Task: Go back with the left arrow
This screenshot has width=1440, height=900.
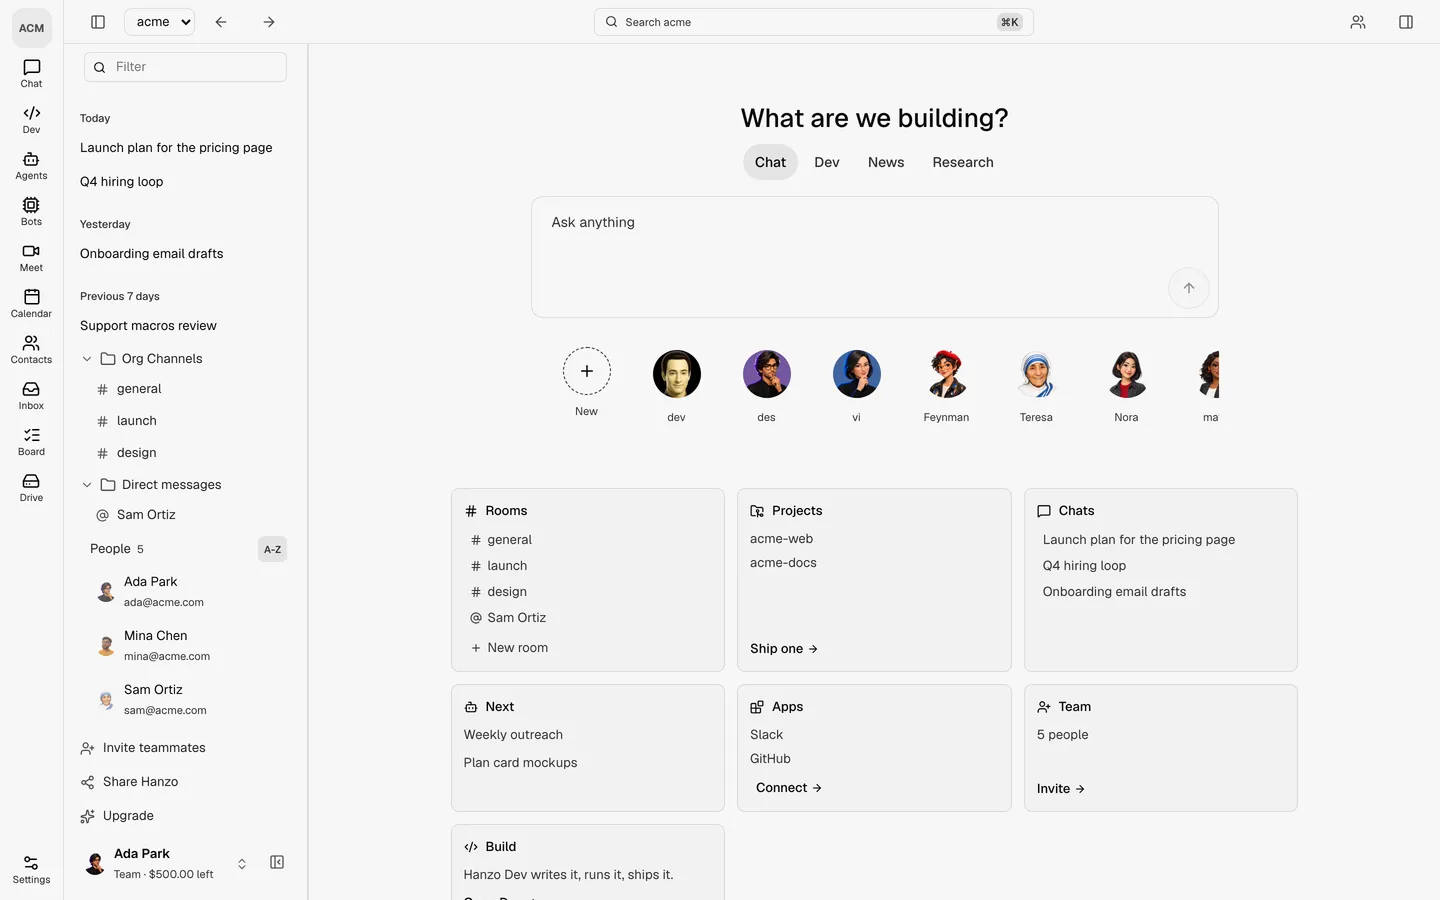Action: (x=221, y=22)
